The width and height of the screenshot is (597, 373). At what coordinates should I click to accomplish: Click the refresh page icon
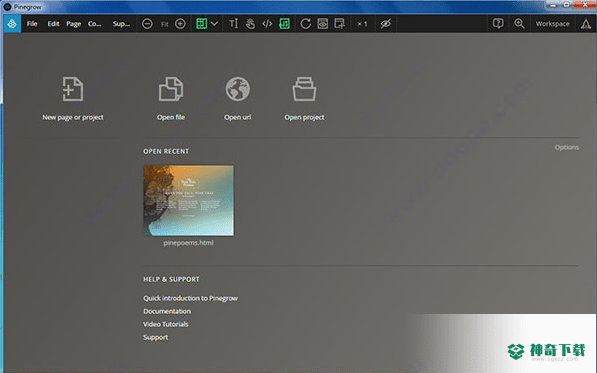pyautogui.click(x=305, y=24)
